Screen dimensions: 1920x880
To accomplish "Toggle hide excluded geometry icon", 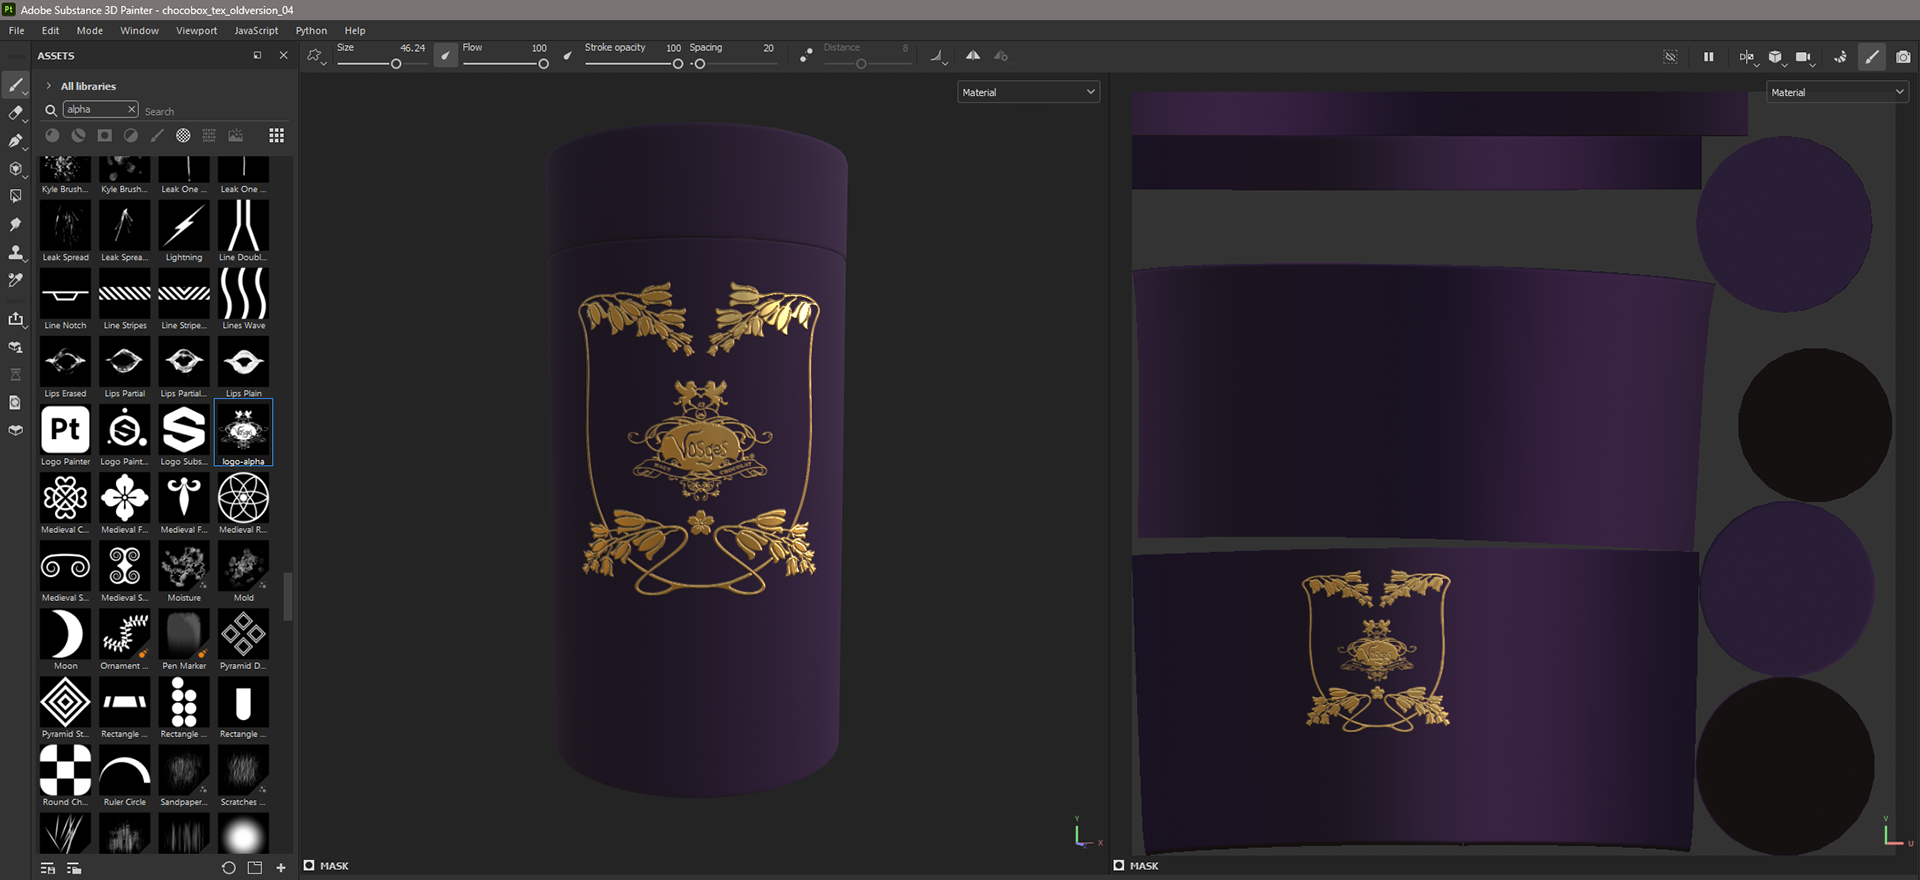I will coord(1670,57).
